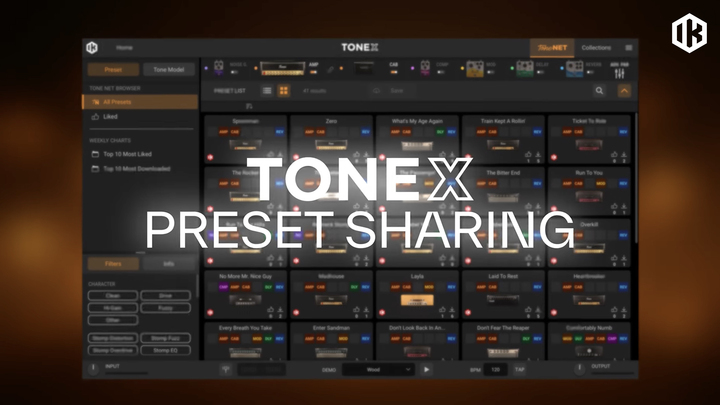Open the demo Wood dropdown
The image size is (720, 405).
click(x=378, y=369)
